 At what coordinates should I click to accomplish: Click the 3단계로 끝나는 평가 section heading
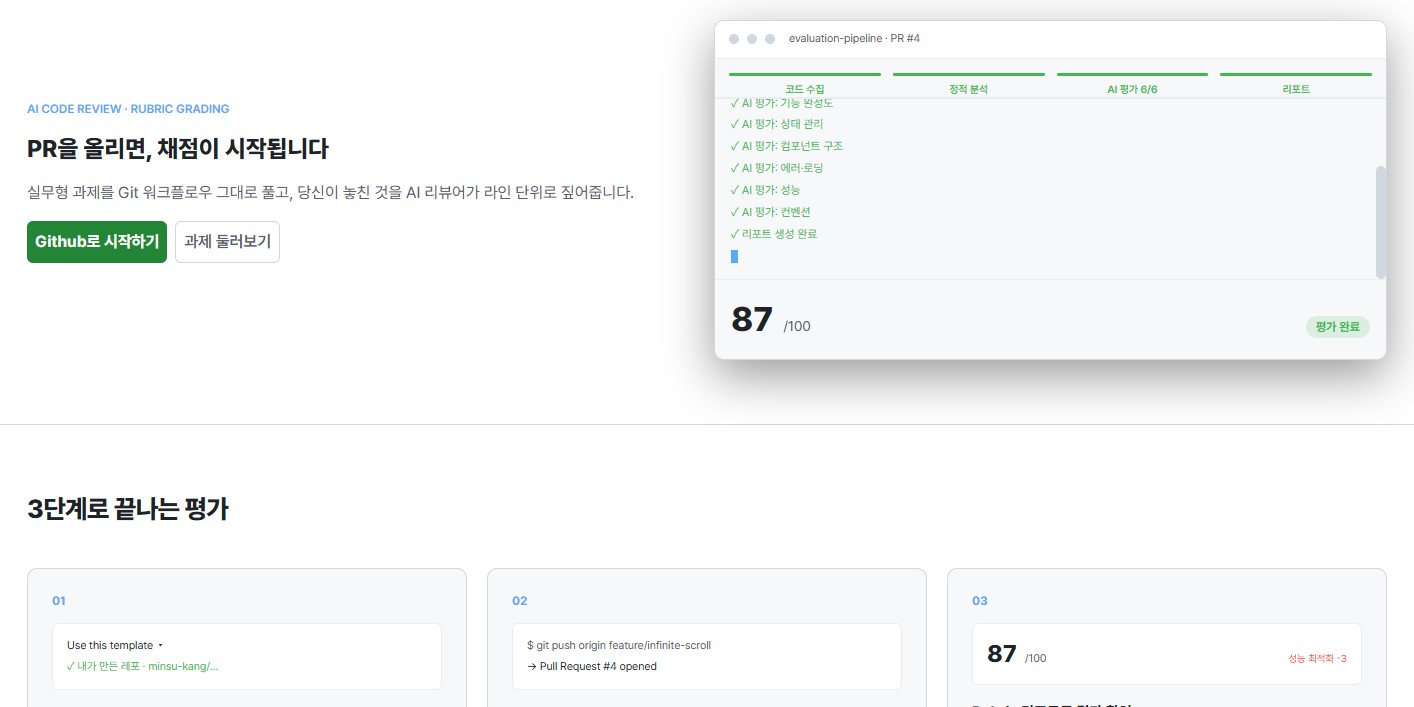128,509
